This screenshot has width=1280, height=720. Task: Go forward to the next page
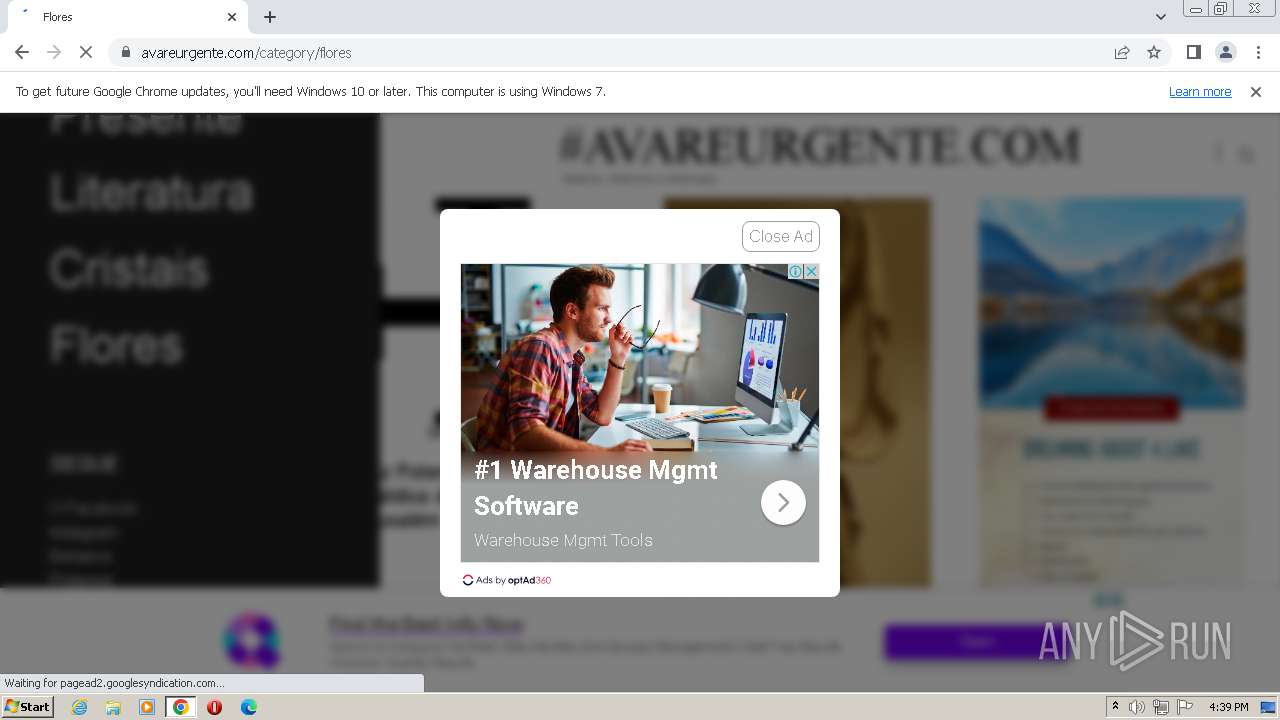click(54, 52)
